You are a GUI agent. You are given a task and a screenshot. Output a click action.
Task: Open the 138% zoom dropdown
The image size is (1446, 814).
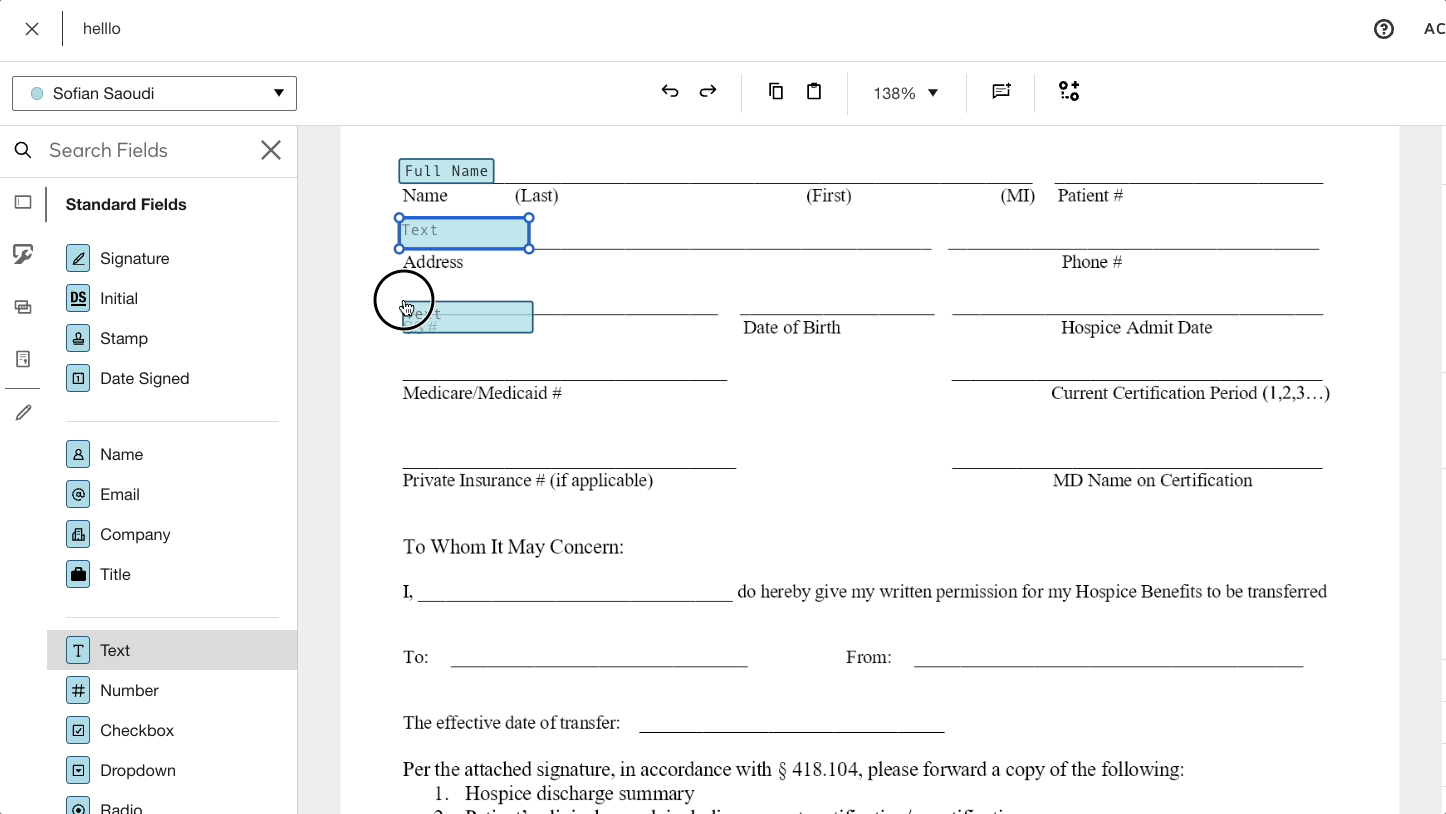coord(905,93)
